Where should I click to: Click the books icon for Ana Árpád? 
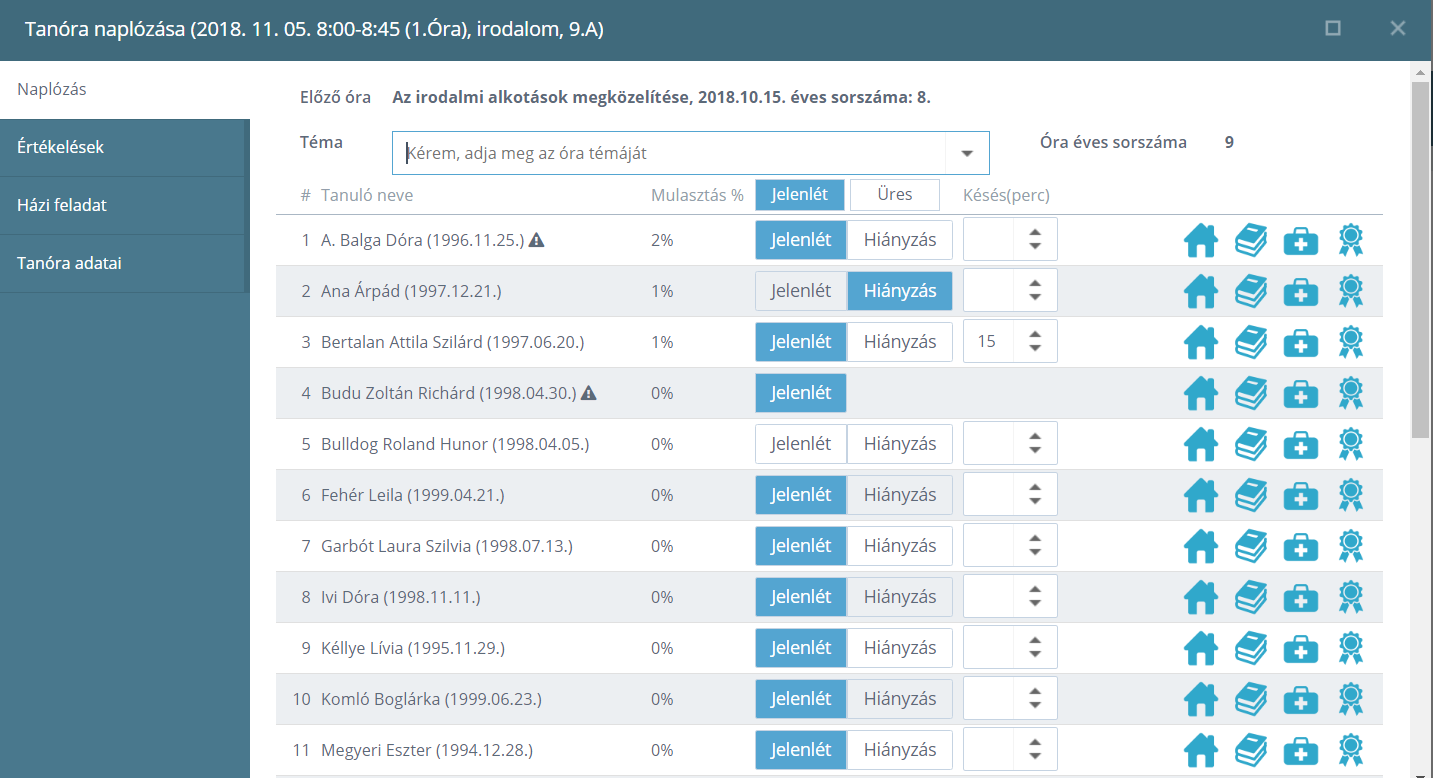(1251, 291)
